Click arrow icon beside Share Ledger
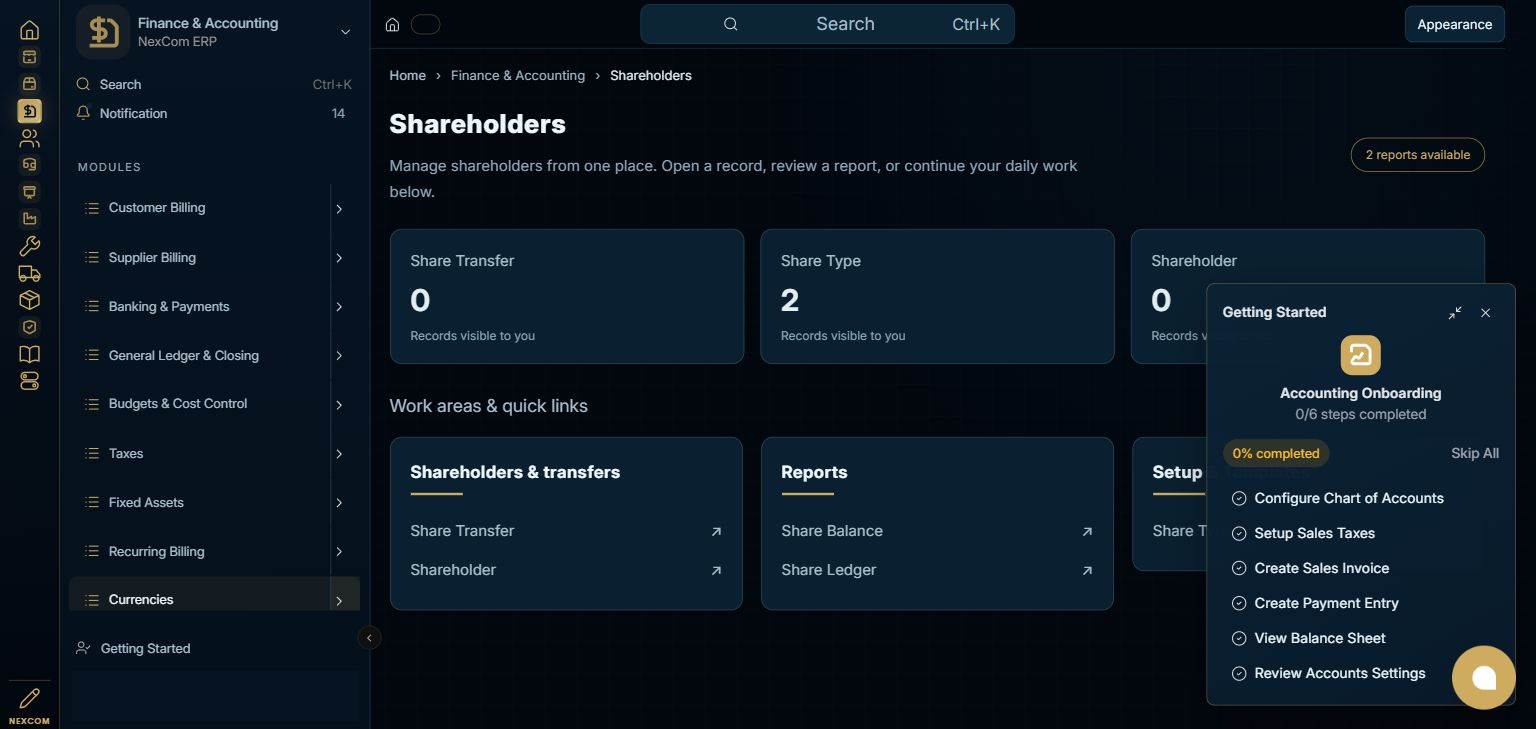The image size is (1536, 729). point(1087,571)
